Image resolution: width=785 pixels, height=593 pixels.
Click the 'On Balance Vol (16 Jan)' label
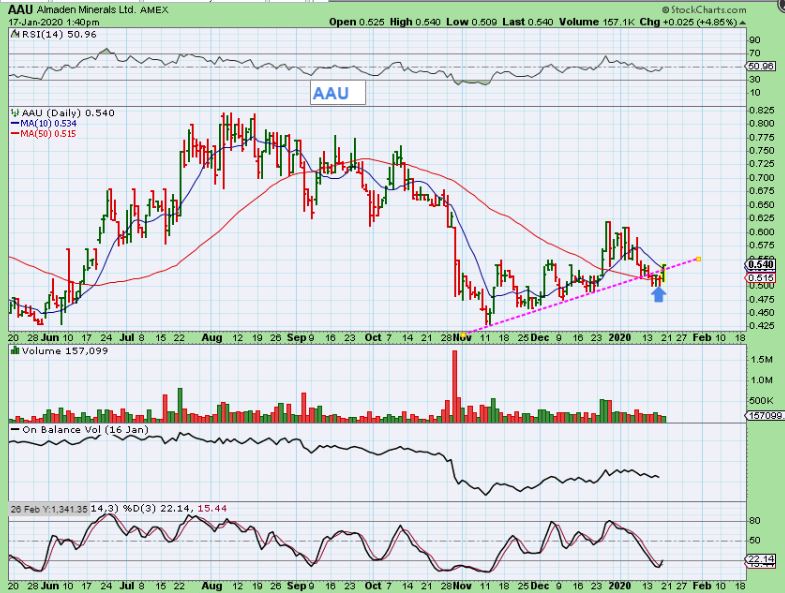[86, 430]
